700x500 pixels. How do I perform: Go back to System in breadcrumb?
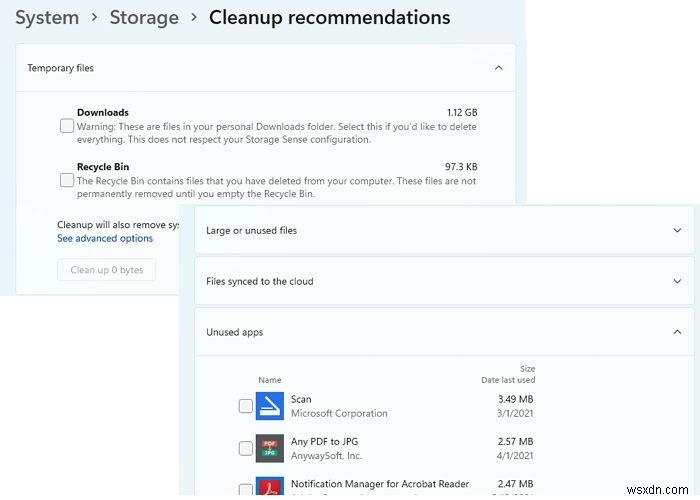[47, 18]
